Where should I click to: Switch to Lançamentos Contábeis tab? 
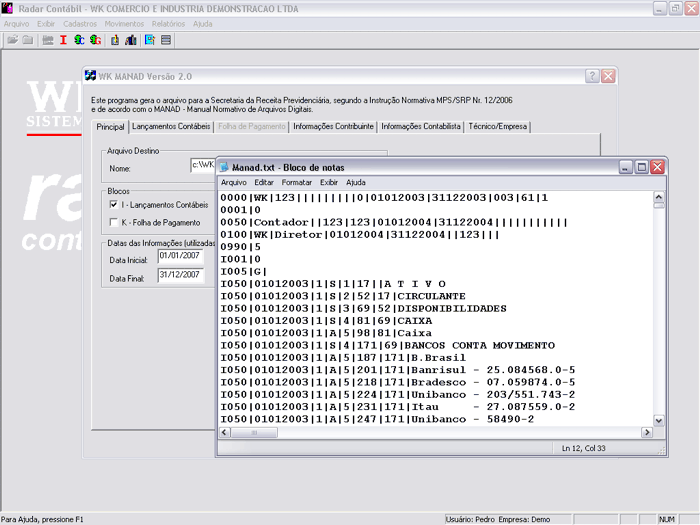click(x=171, y=127)
